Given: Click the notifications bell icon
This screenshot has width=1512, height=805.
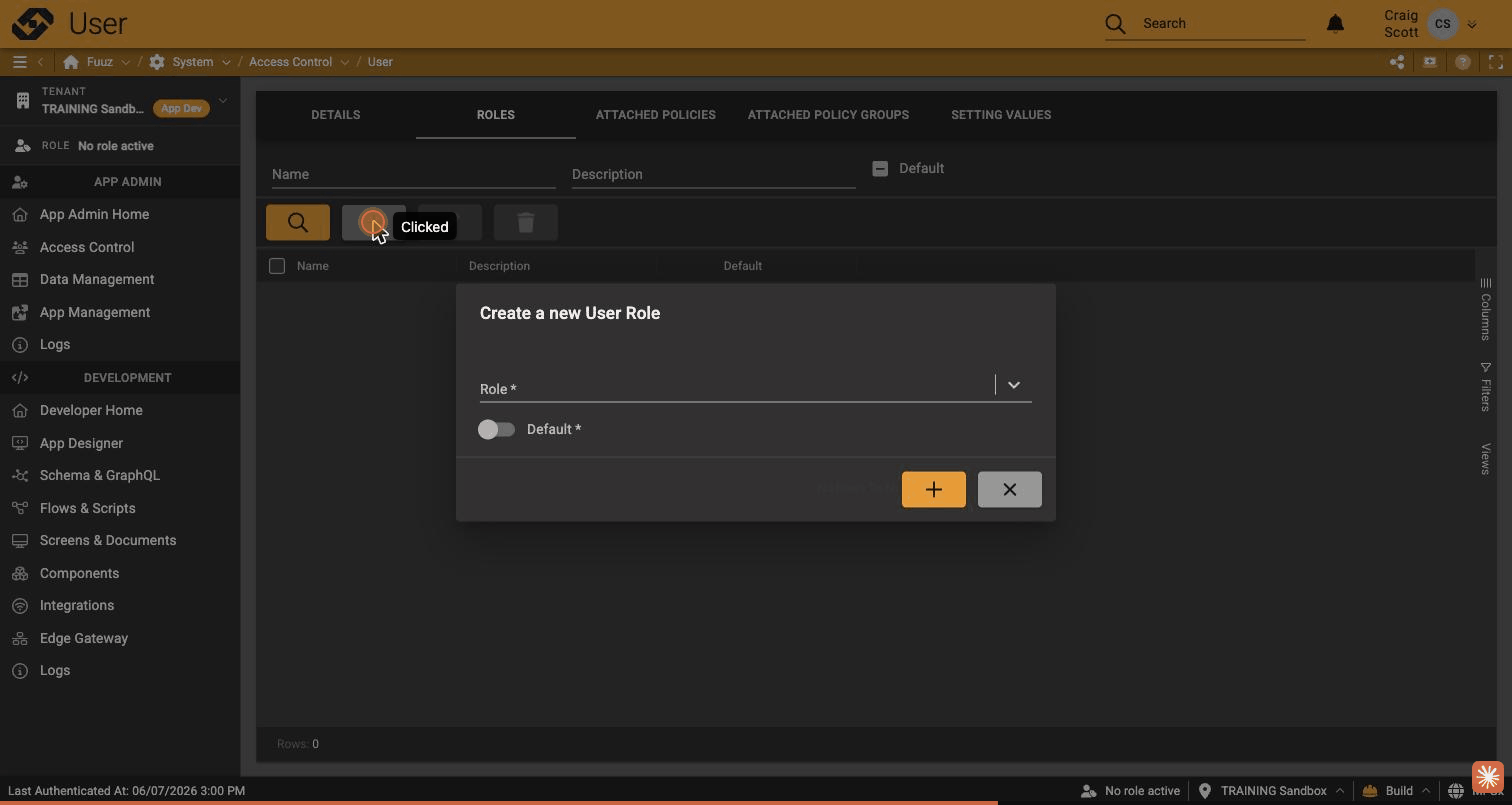Looking at the screenshot, I should coord(1335,23).
